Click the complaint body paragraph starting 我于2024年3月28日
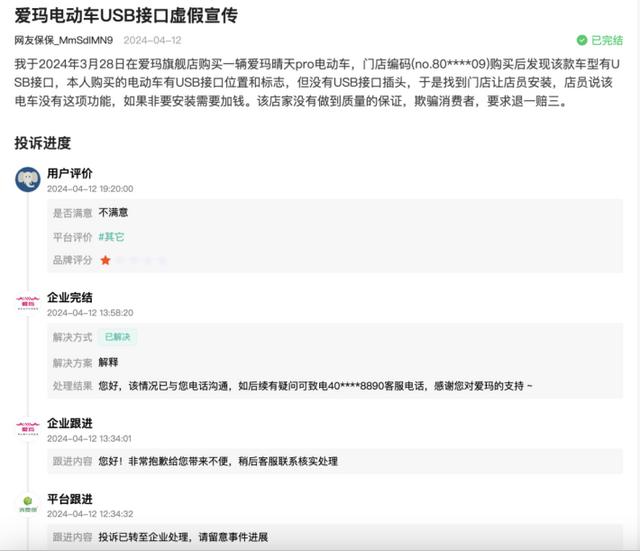 click(x=318, y=82)
